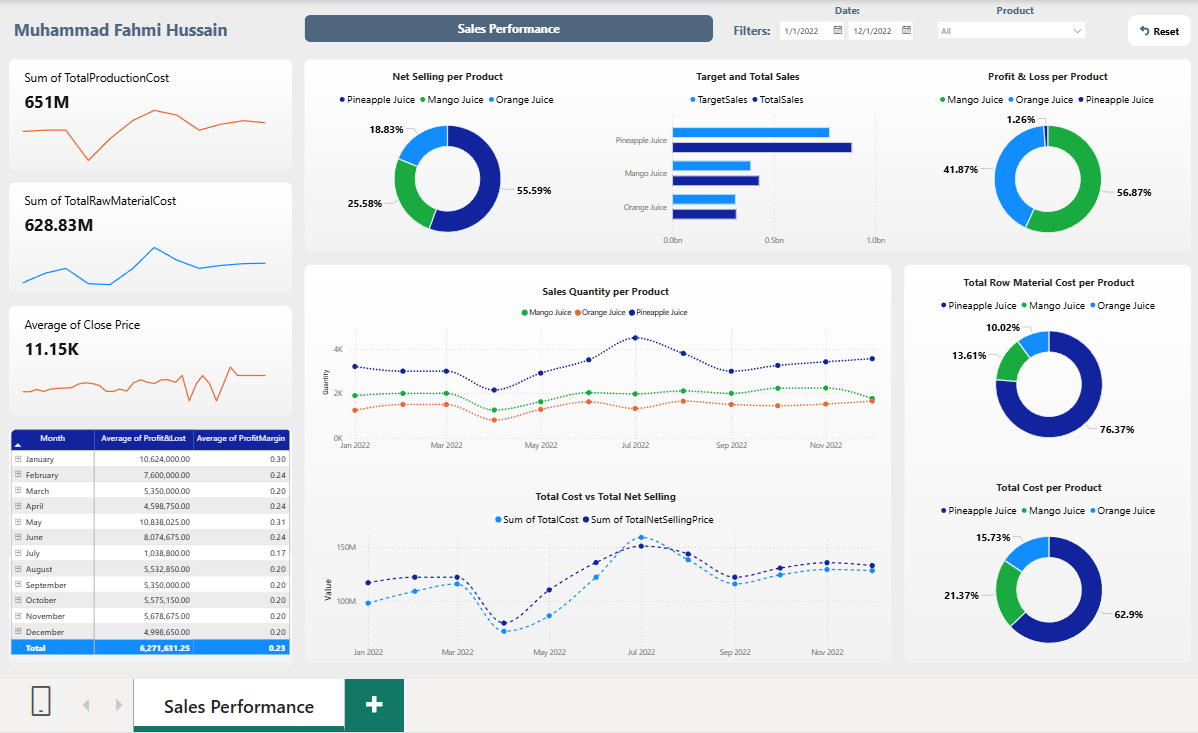Open the end date calendar picker
The width and height of the screenshot is (1198, 733).
[906, 31]
